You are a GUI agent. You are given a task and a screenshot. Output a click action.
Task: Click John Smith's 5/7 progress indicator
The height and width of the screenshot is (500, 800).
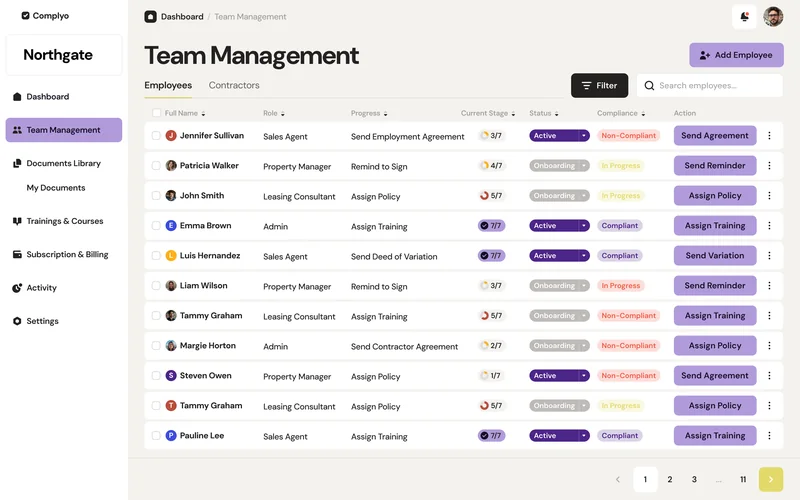tap(491, 196)
